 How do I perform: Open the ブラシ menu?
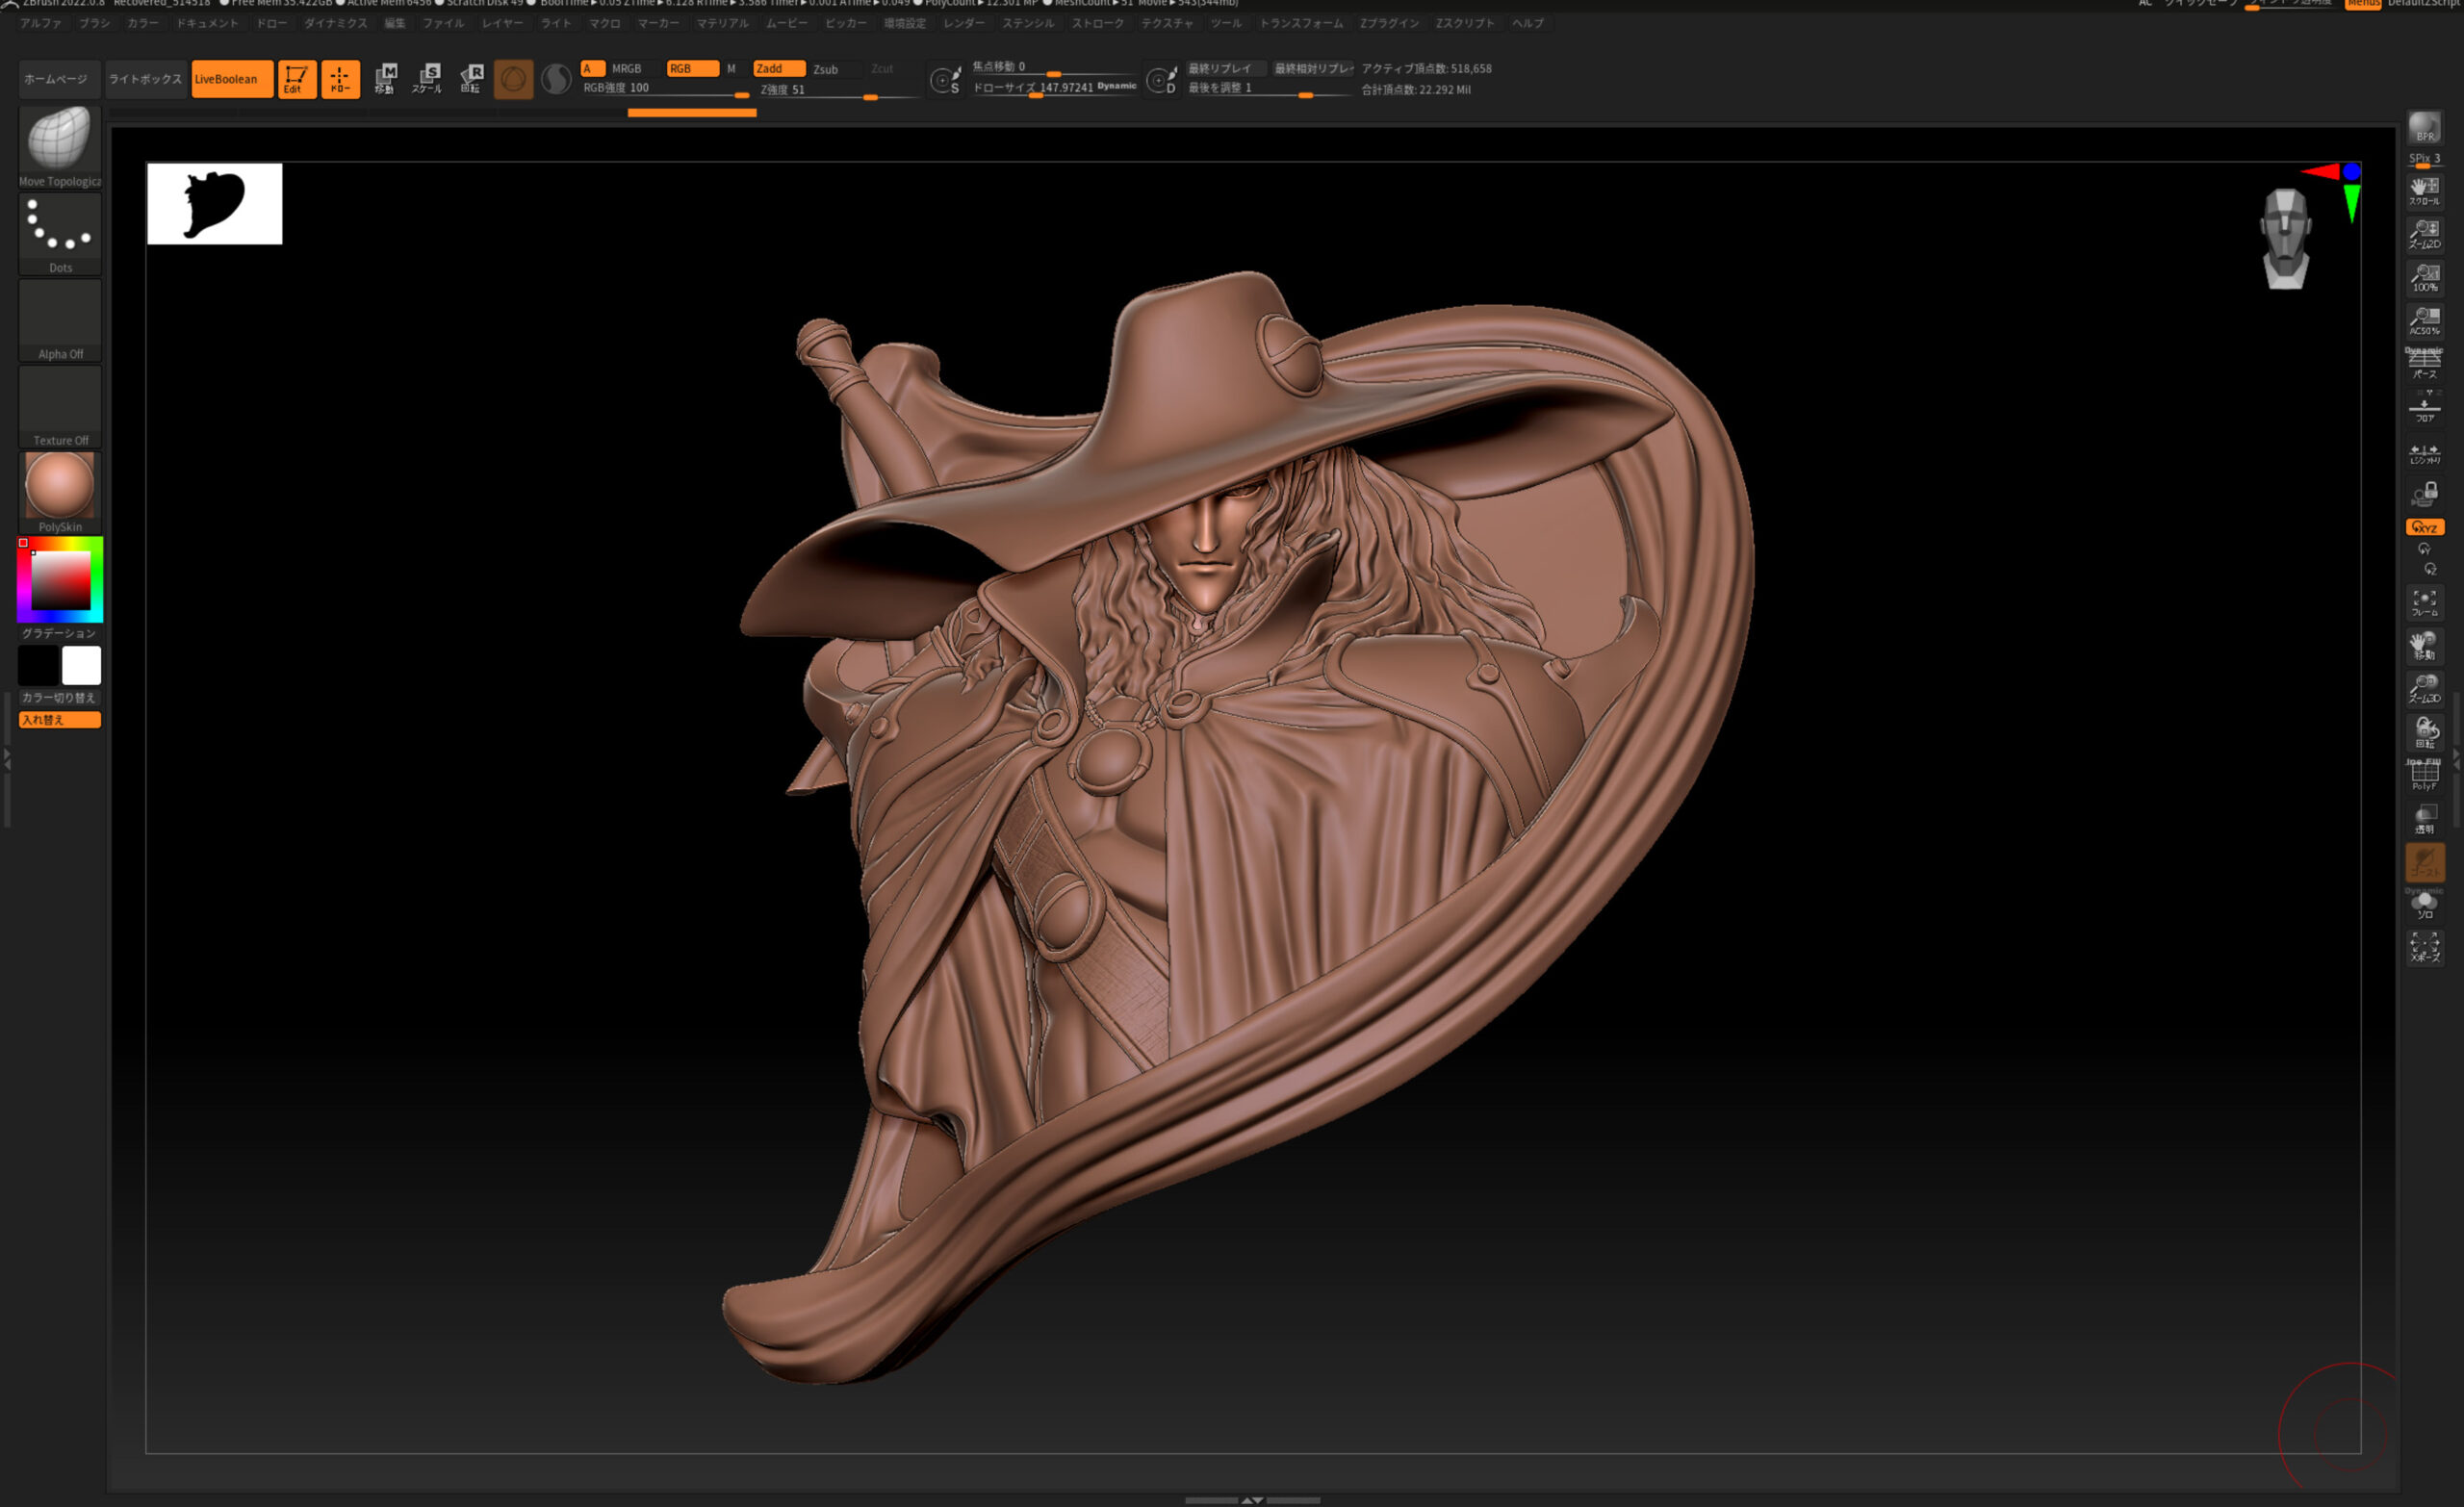click(95, 23)
